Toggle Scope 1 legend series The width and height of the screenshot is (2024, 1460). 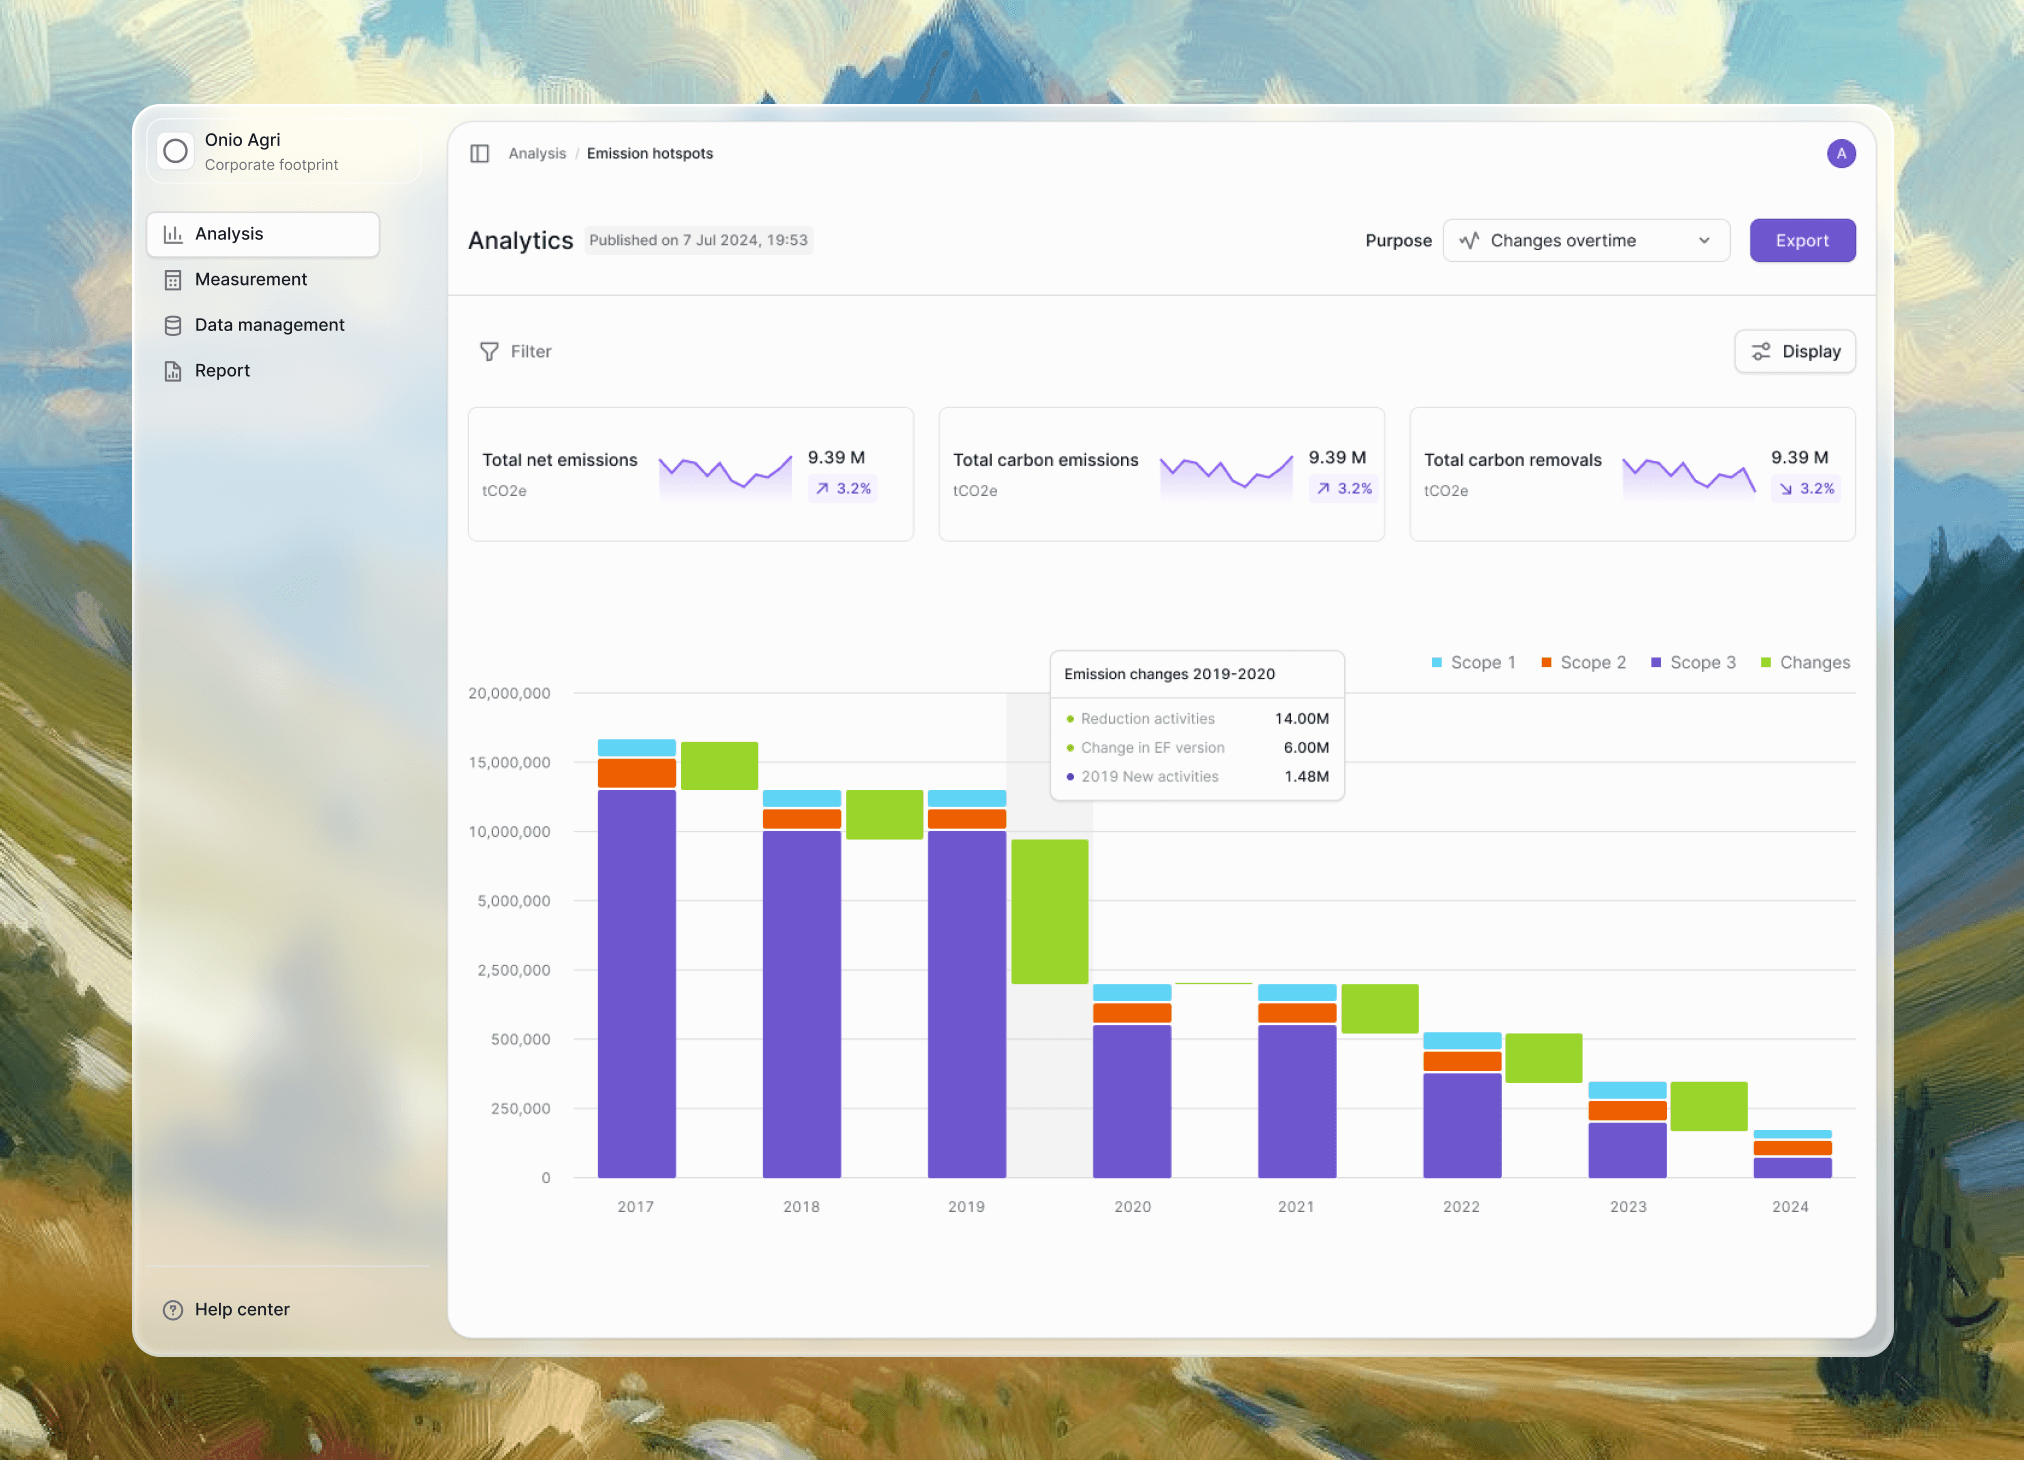pyautogui.click(x=1474, y=663)
